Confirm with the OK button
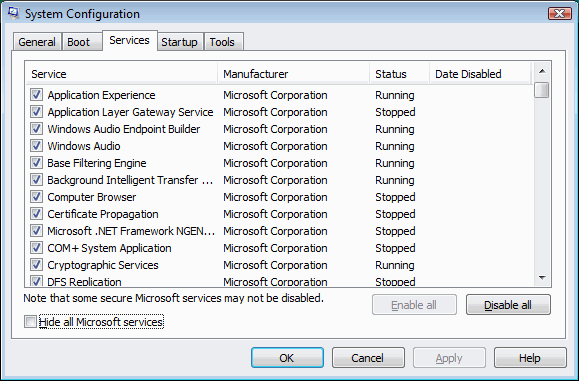Viewport: 579px width, 381px height. click(287, 358)
